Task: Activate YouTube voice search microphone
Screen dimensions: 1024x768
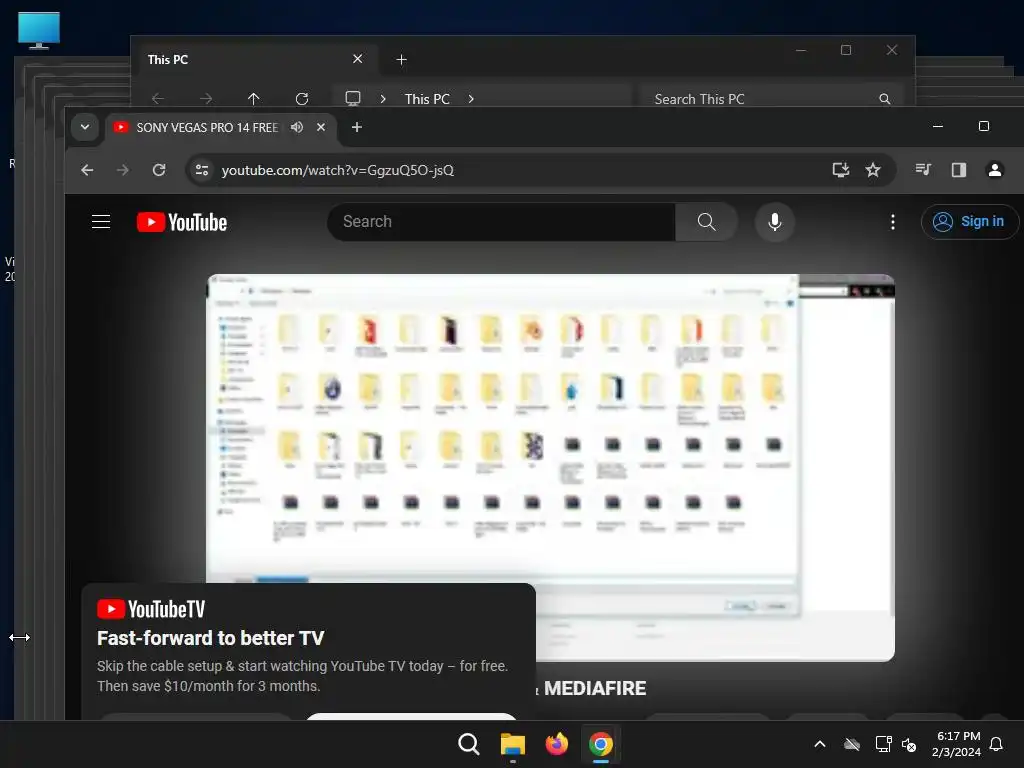Action: click(775, 222)
